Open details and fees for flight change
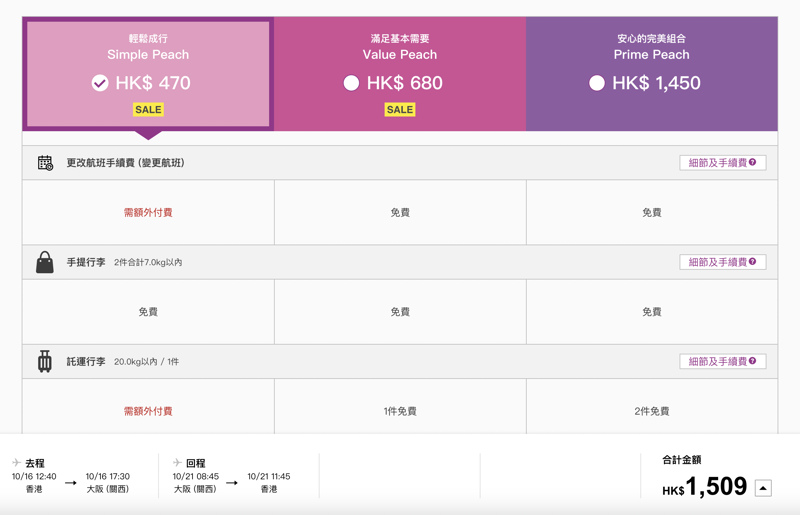 [722, 163]
